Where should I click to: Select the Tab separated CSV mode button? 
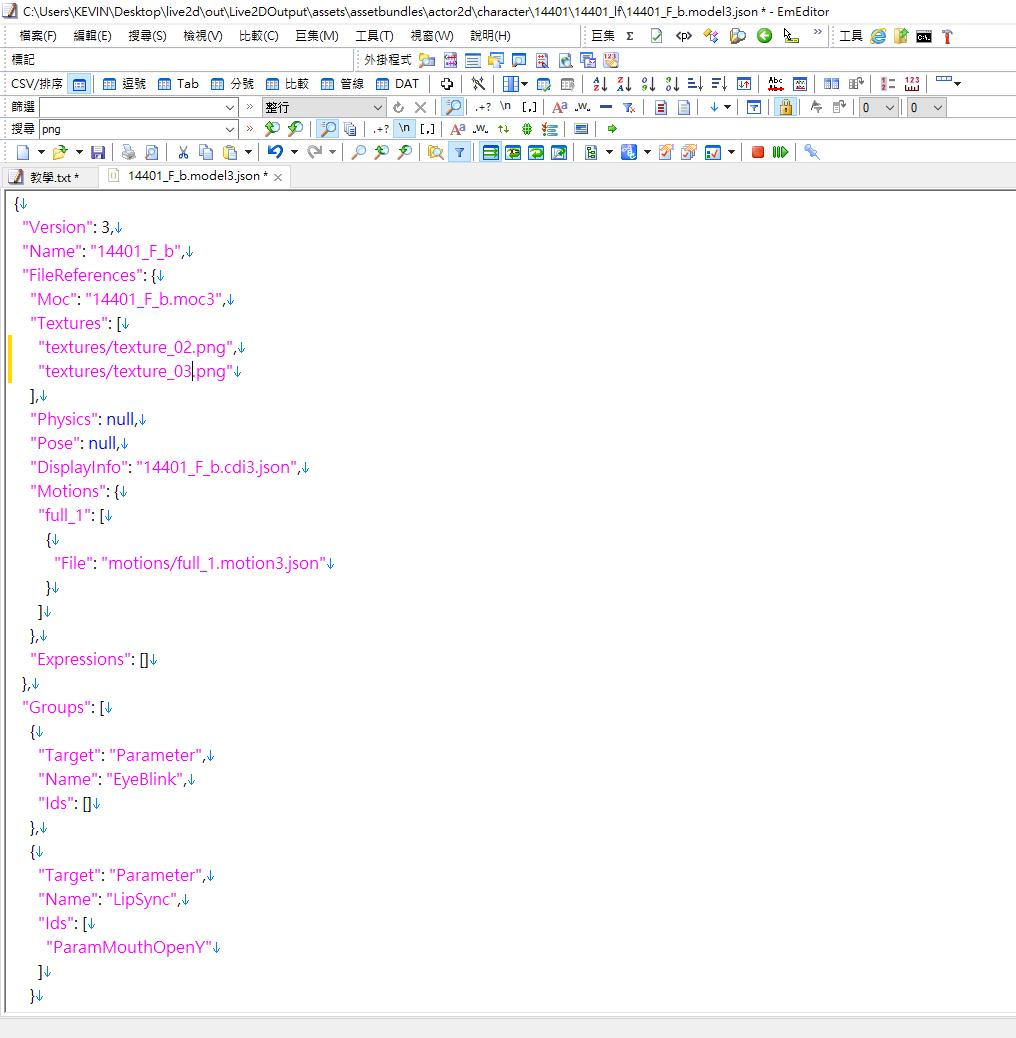pyautogui.click(x=178, y=84)
